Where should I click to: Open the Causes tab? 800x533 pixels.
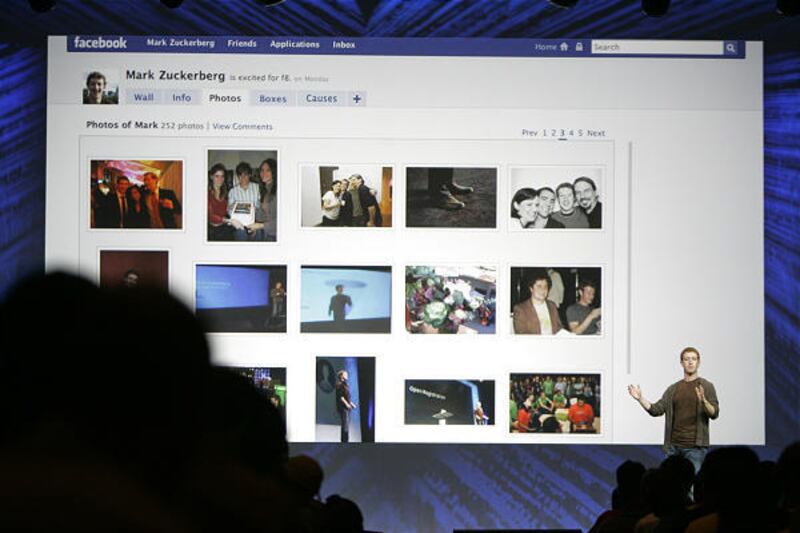(x=321, y=99)
